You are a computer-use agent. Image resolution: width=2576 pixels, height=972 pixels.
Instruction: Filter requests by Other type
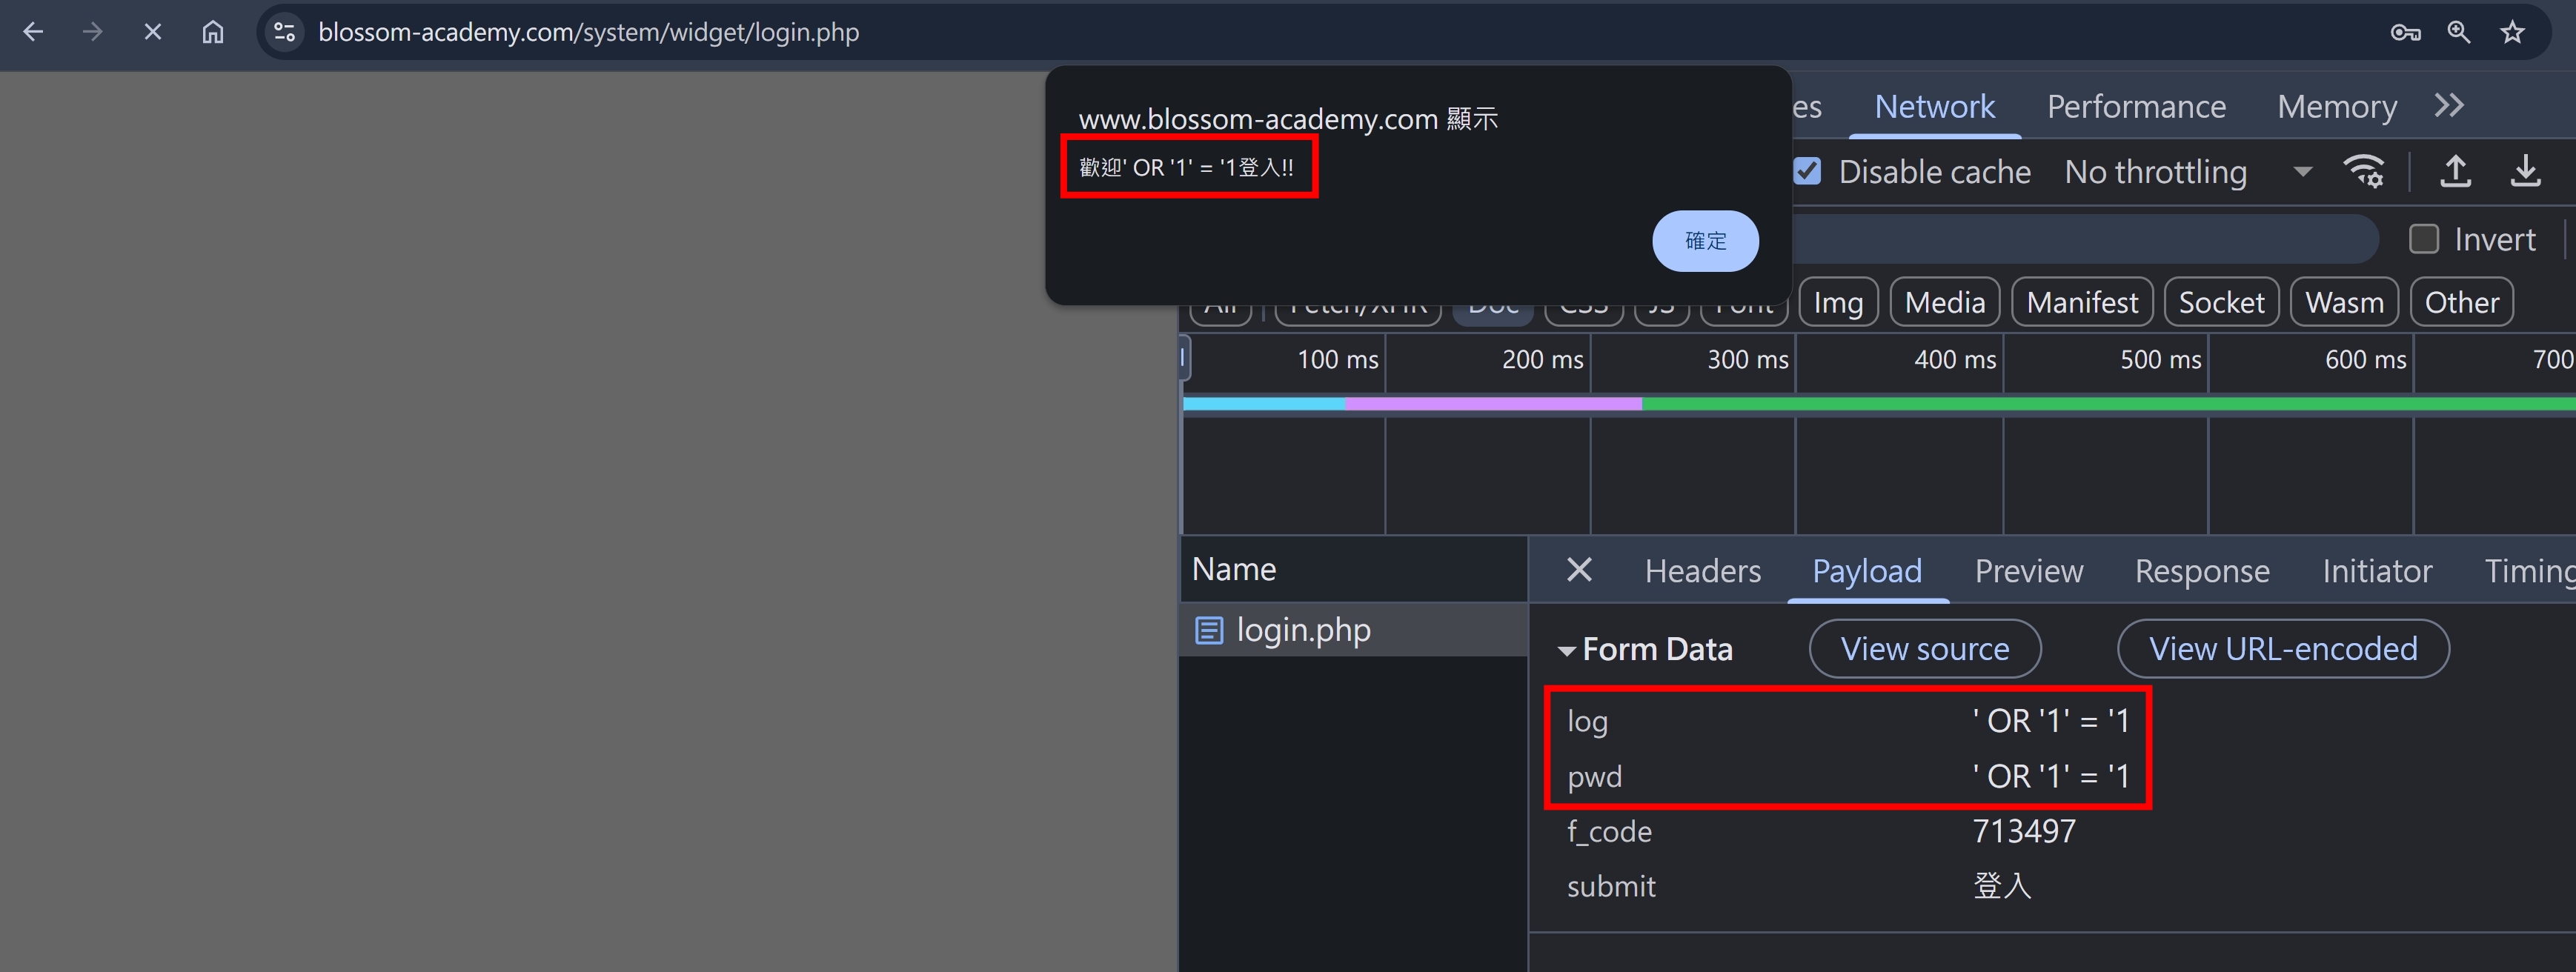2461,302
